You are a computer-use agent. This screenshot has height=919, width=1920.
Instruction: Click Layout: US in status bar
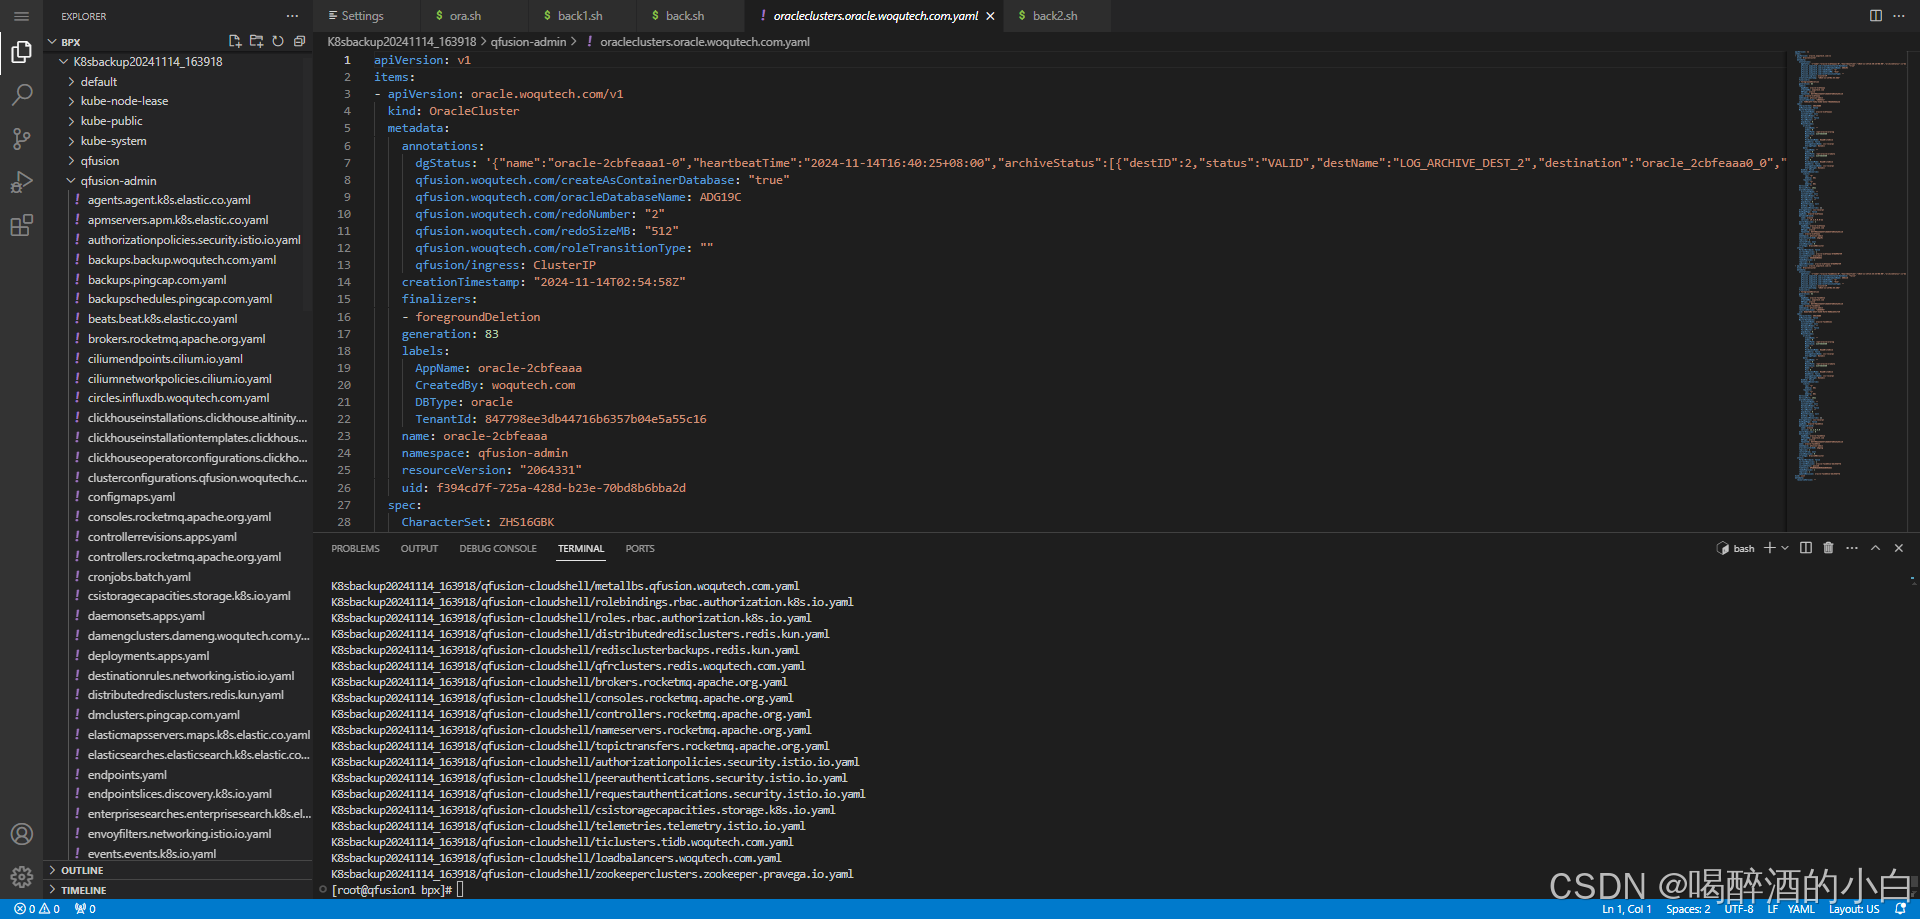[x=1854, y=909]
